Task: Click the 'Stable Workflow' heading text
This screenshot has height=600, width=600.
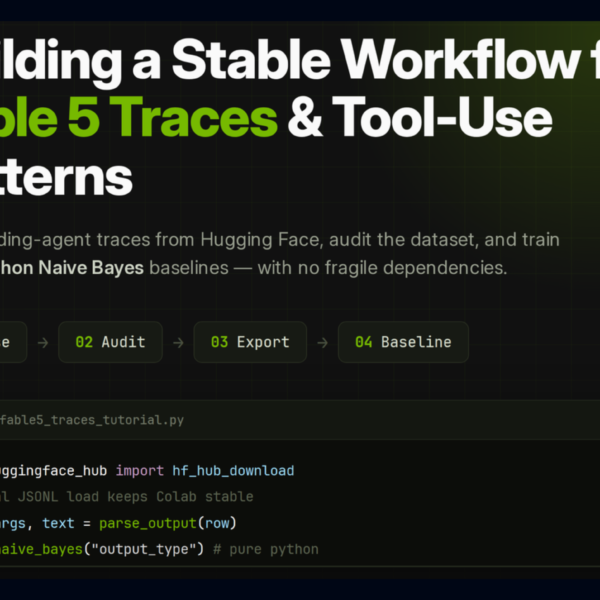Action: click(377, 60)
